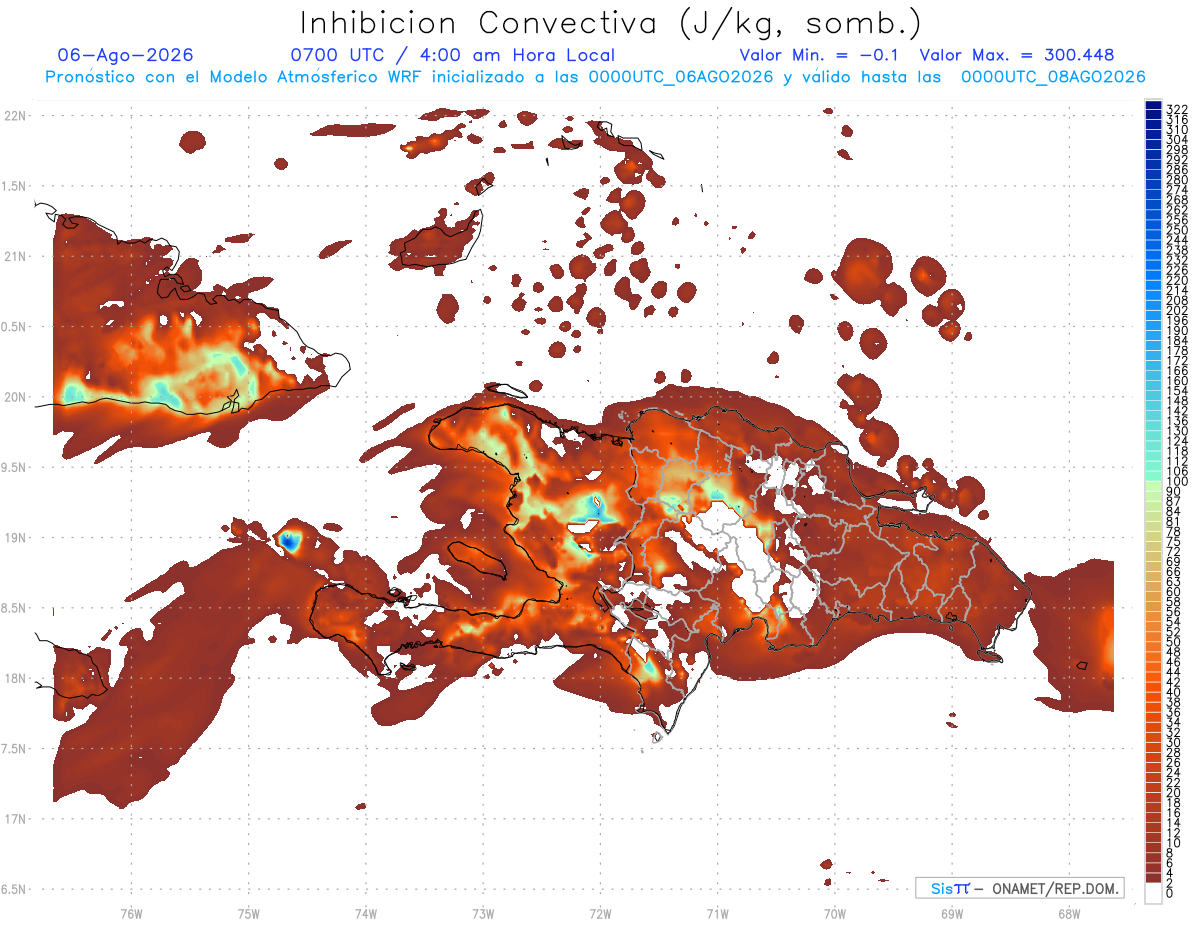The image size is (1200, 927).
Task: Click the latitude axis label '19N'
Action: [13, 537]
